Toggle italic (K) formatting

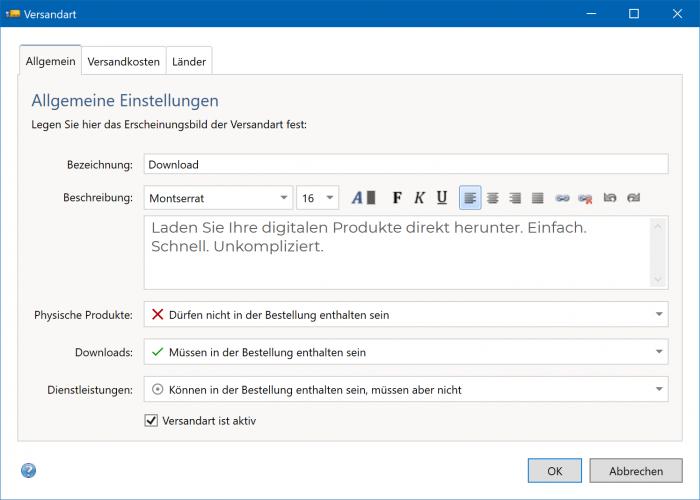pyautogui.click(x=419, y=198)
